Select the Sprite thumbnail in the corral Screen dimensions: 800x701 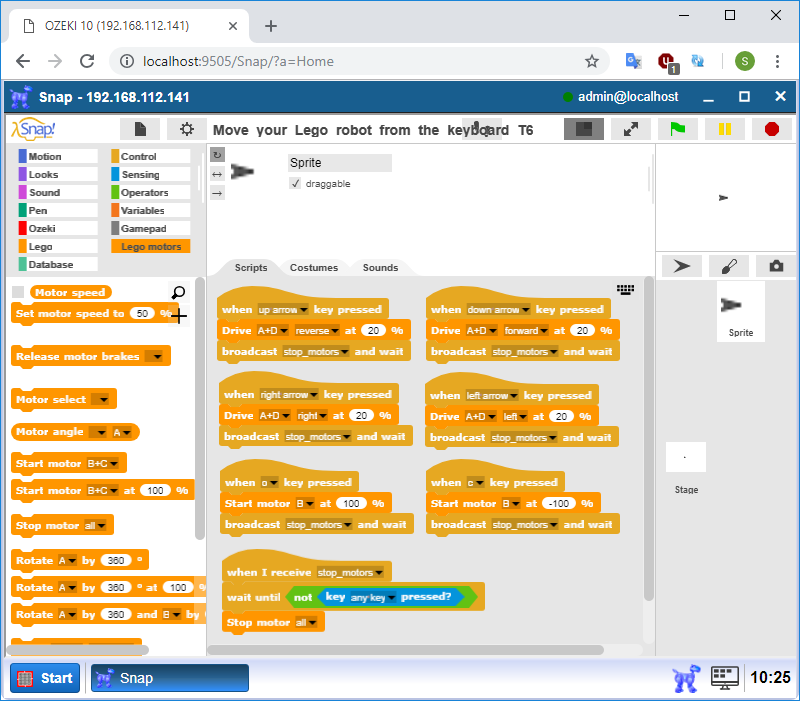click(x=740, y=311)
